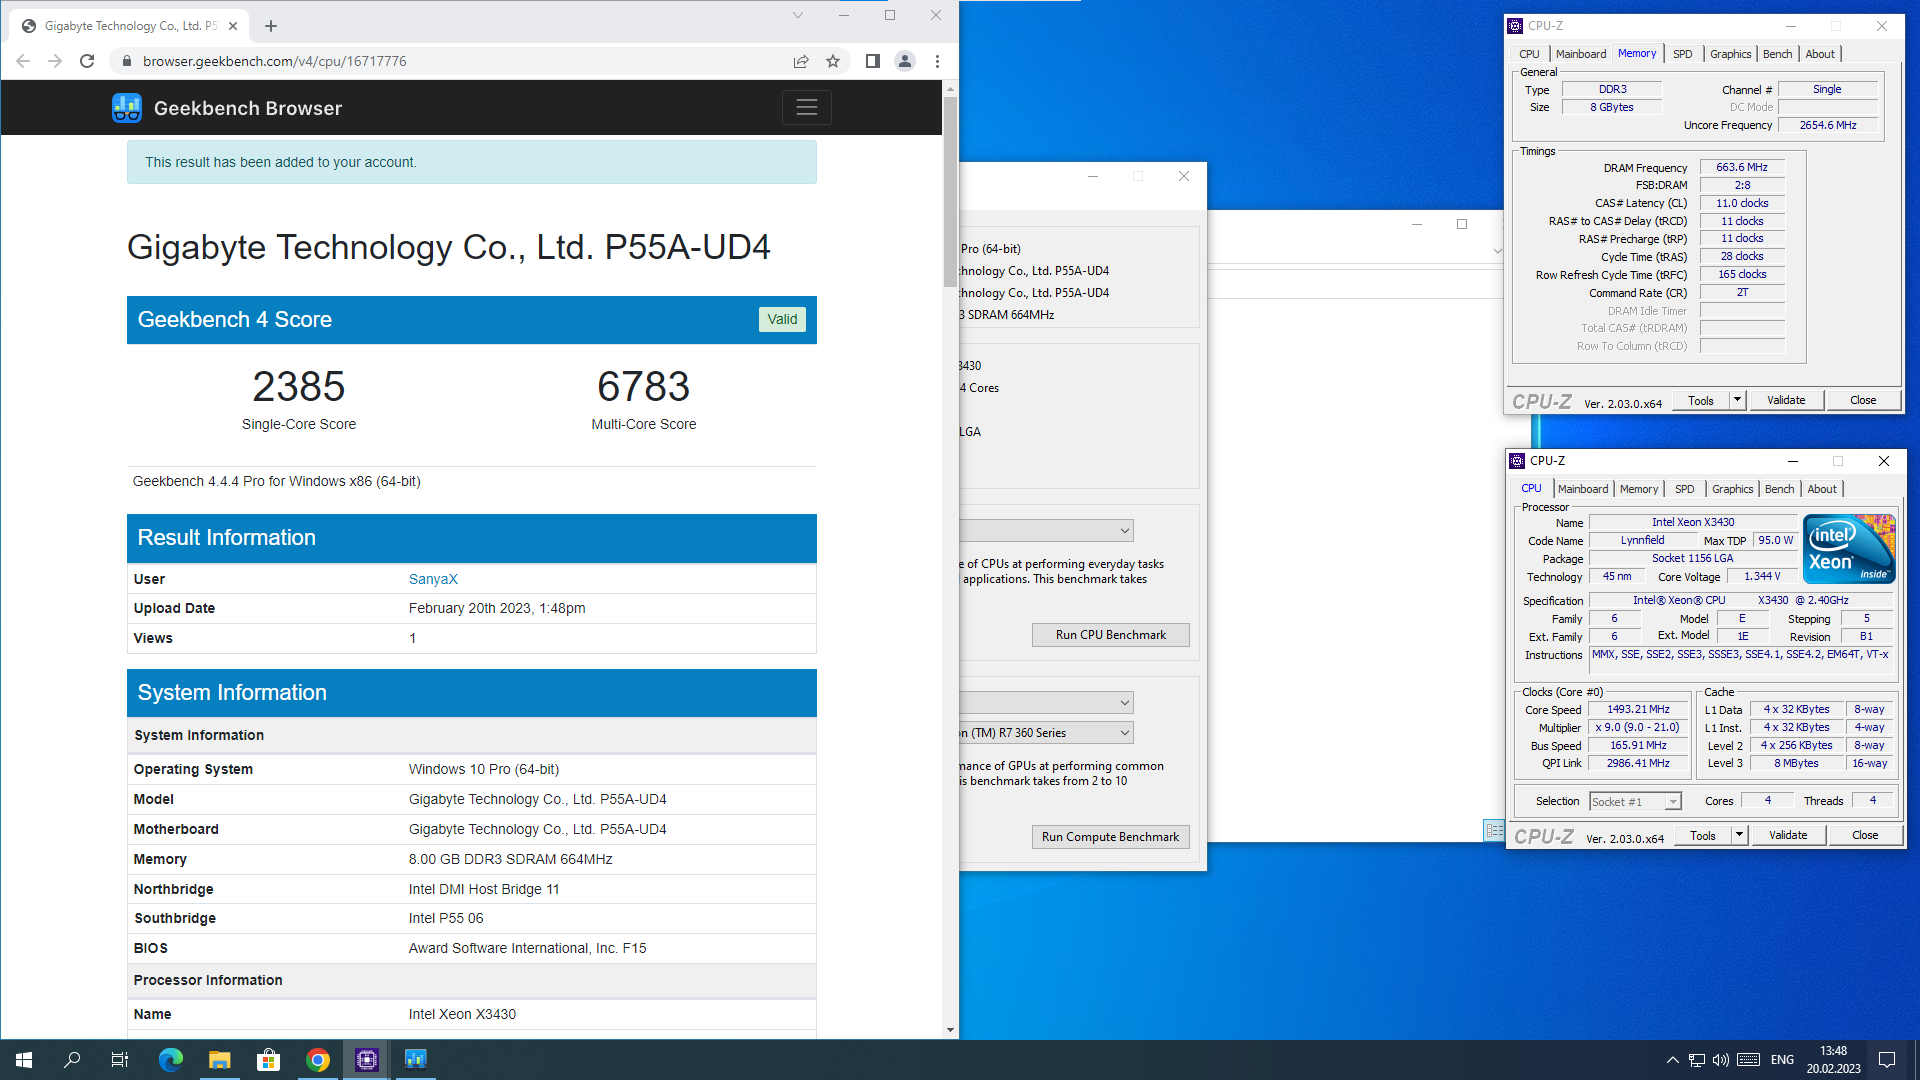Switch to Mainboard tab in upper CPU-Z
The width and height of the screenshot is (1920, 1080).
coord(1581,54)
